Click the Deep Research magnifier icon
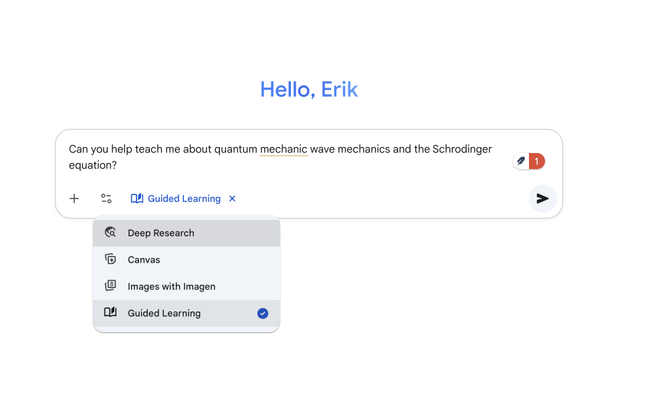The width and height of the screenshot is (650, 403). click(111, 233)
